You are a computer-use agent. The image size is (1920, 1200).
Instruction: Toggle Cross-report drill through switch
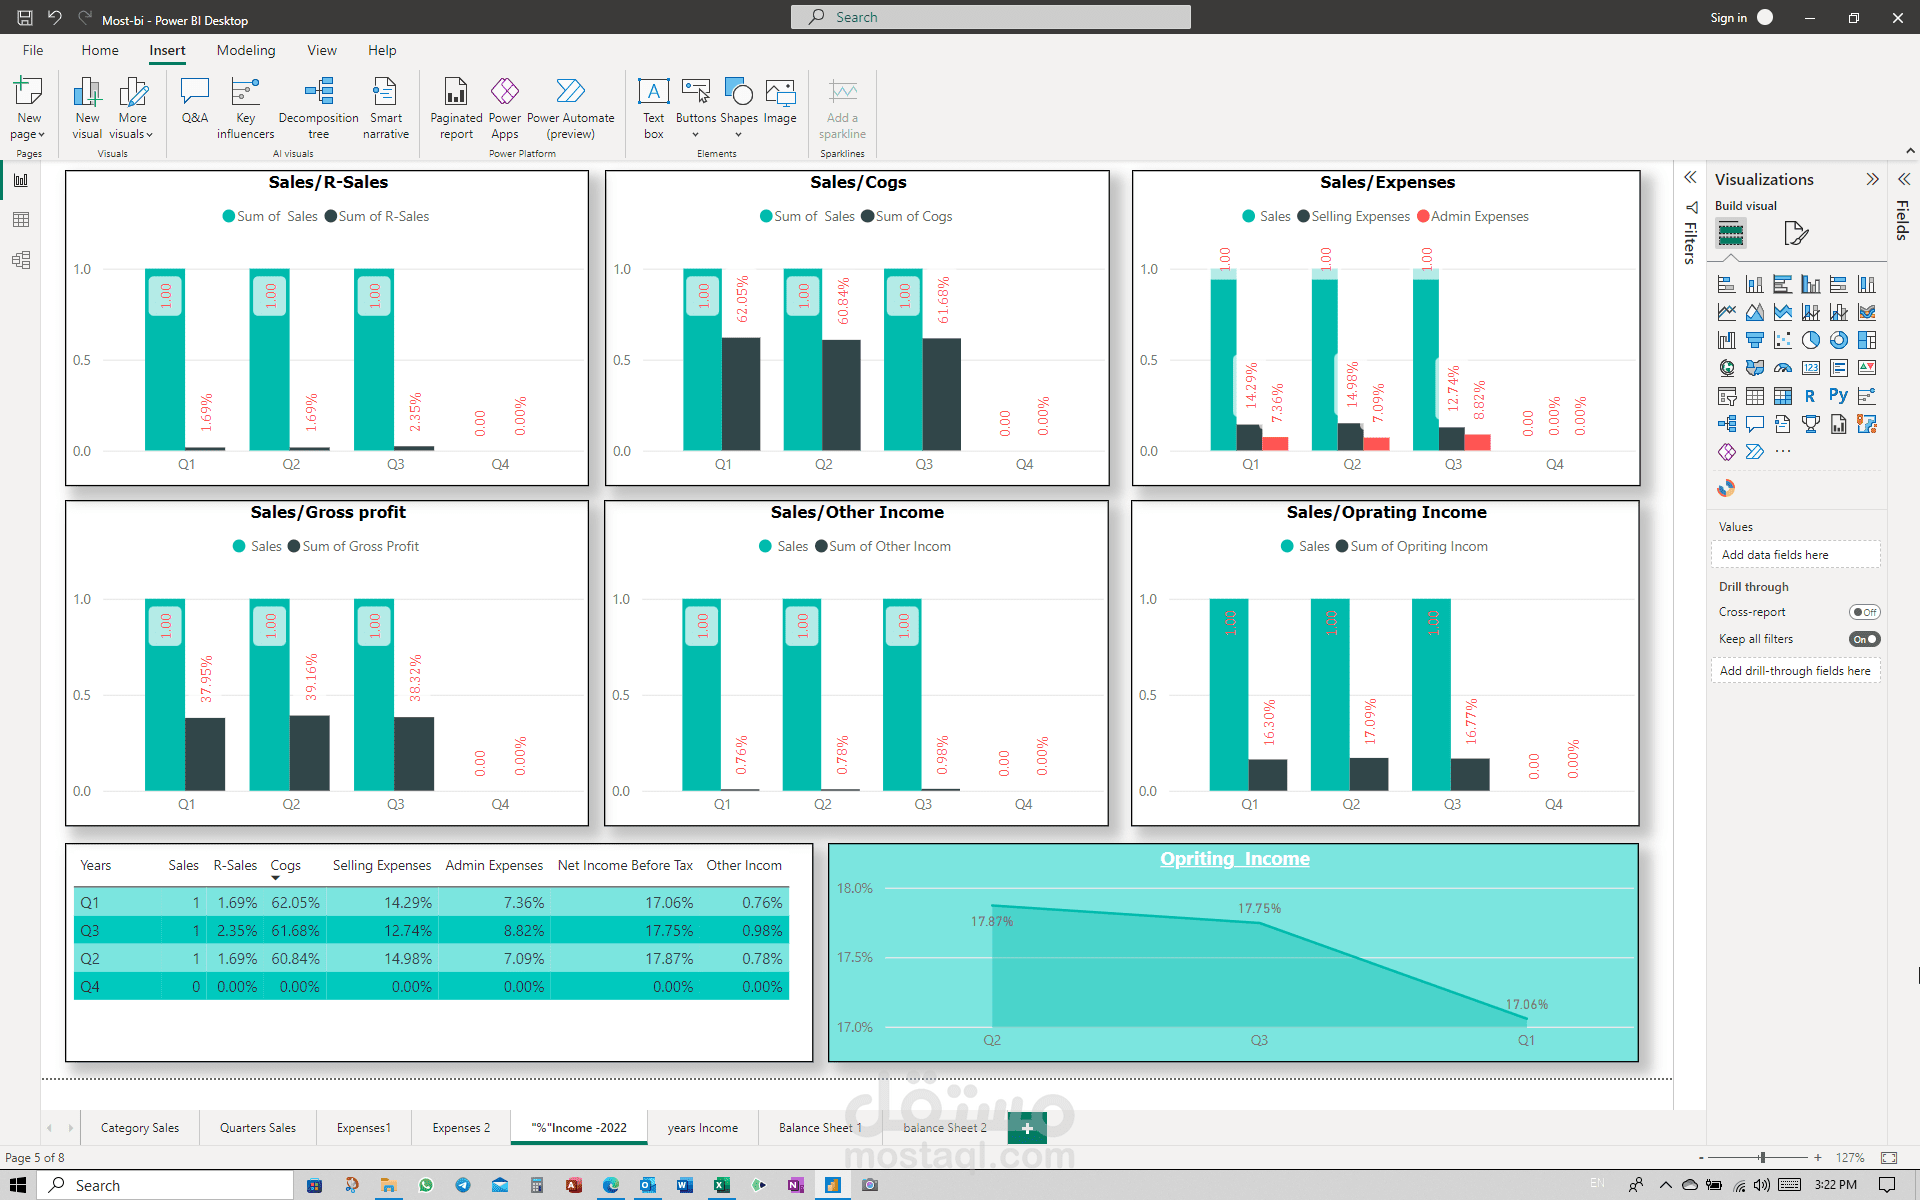(1864, 612)
